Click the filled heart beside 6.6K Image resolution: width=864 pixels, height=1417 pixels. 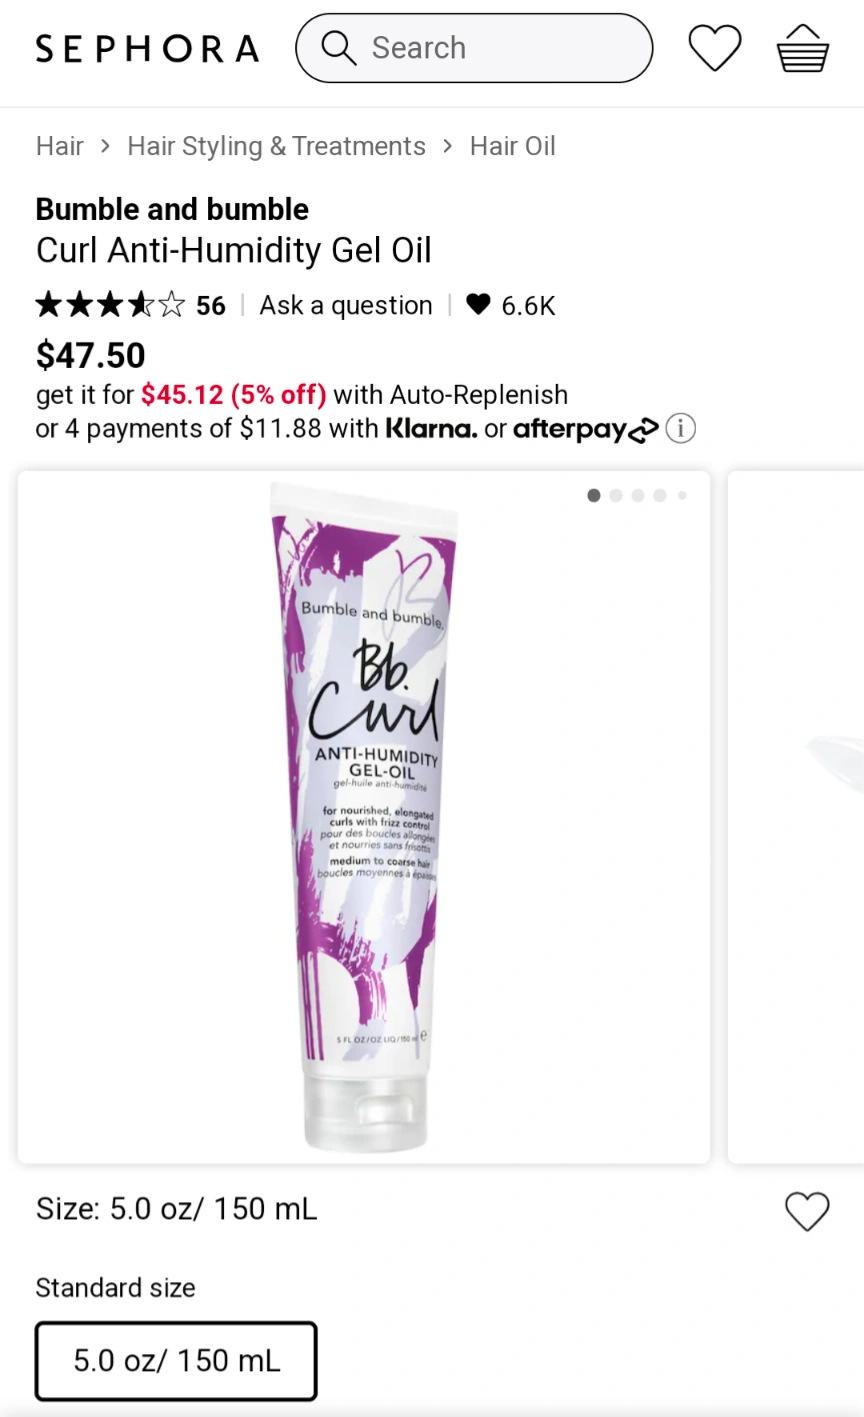tap(478, 304)
